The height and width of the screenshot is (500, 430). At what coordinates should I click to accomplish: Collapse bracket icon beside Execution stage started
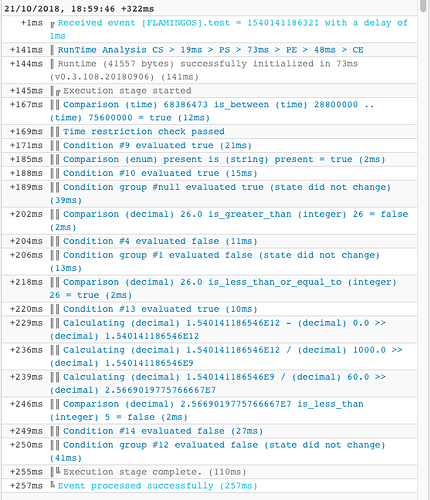coord(58,92)
